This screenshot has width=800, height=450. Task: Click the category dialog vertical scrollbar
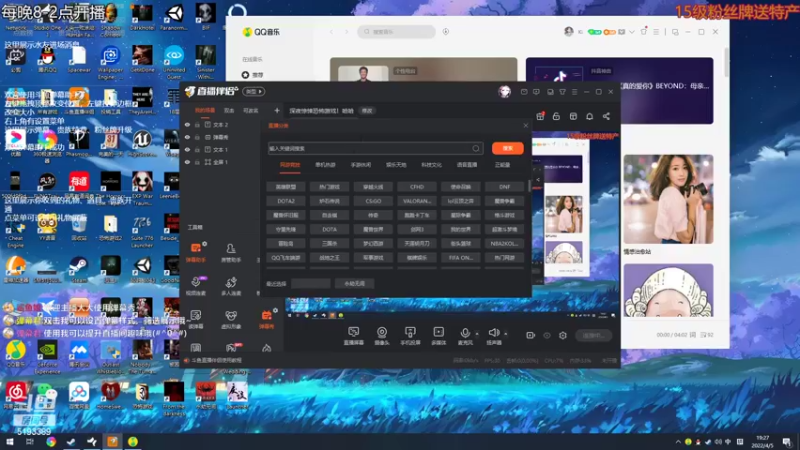click(x=530, y=185)
